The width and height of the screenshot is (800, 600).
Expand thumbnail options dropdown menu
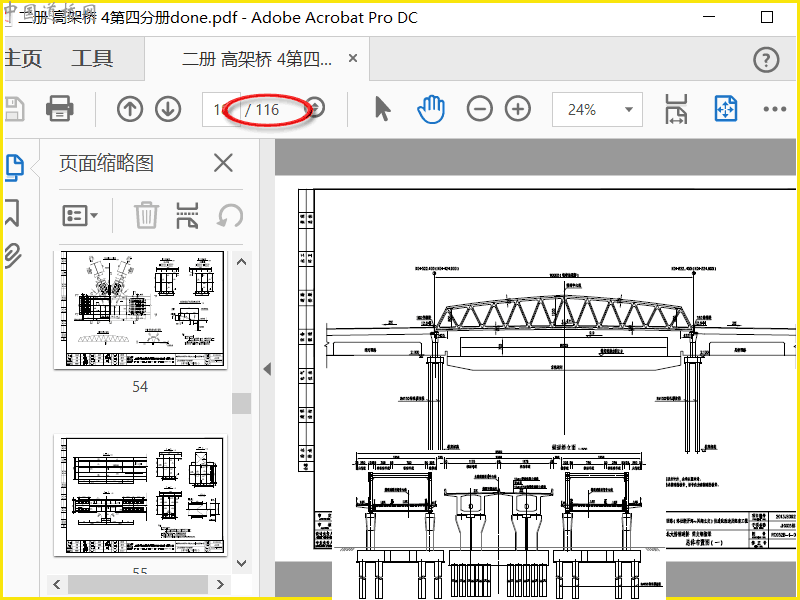pyautogui.click(x=80, y=216)
